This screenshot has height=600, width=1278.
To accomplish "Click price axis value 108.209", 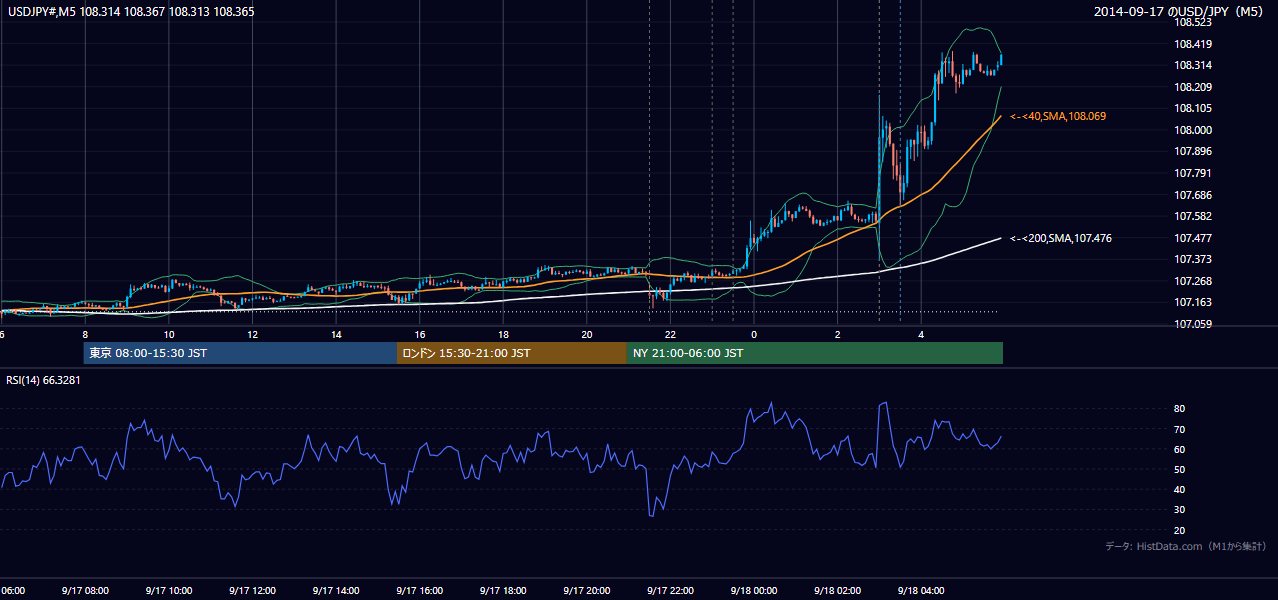I will [1193, 87].
